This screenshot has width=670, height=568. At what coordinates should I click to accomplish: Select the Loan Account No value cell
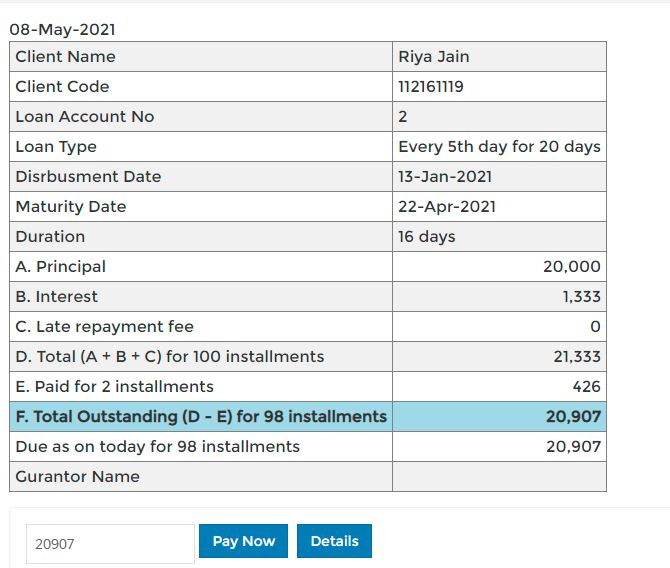pos(499,116)
